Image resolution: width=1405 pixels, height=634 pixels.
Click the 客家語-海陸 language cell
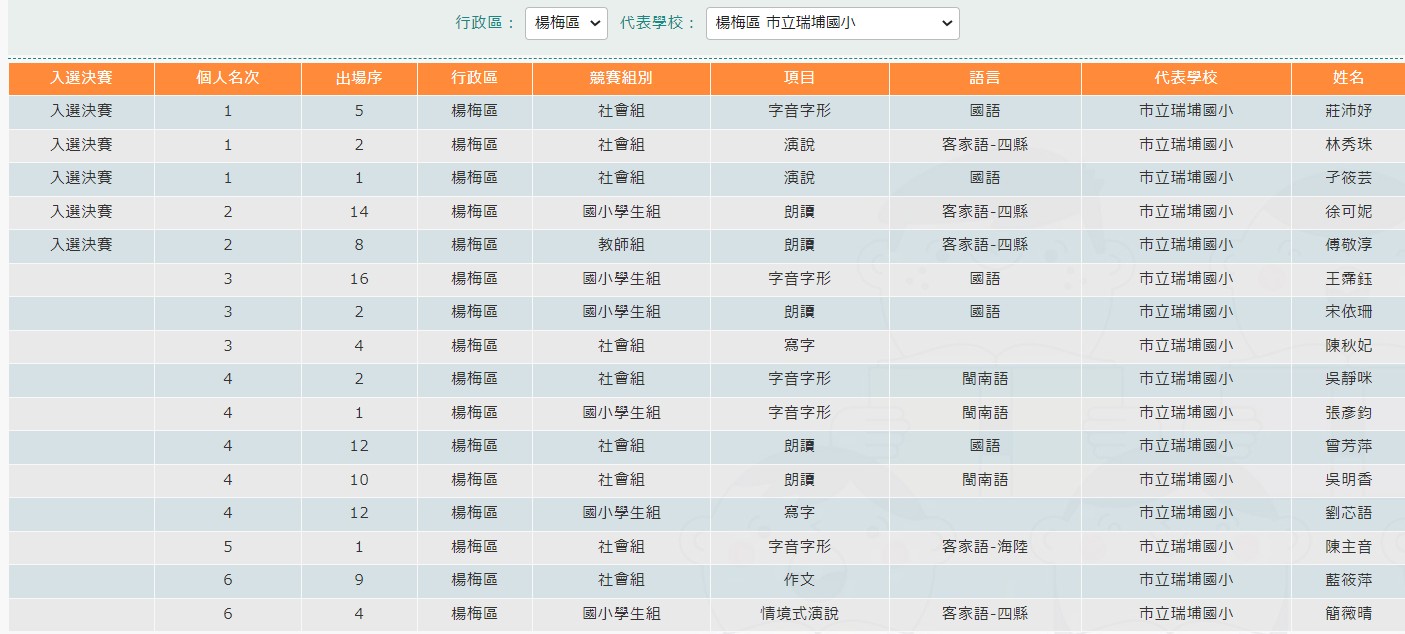coord(985,547)
